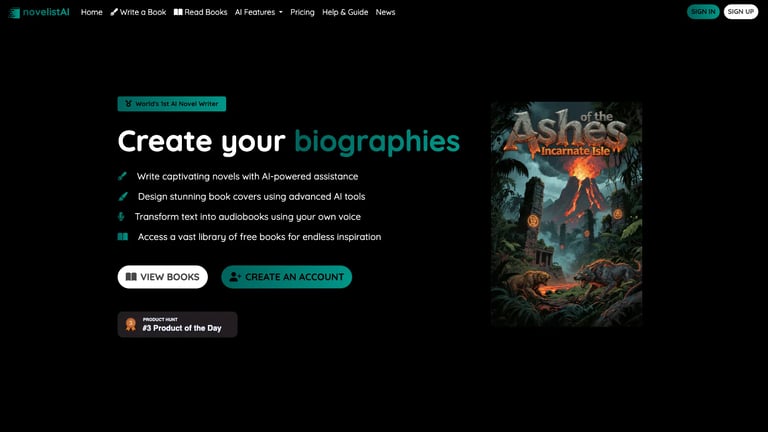The width and height of the screenshot is (768, 432).
Task: Click the pen icon beside Write captivating novels
Action: click(122, 176)
